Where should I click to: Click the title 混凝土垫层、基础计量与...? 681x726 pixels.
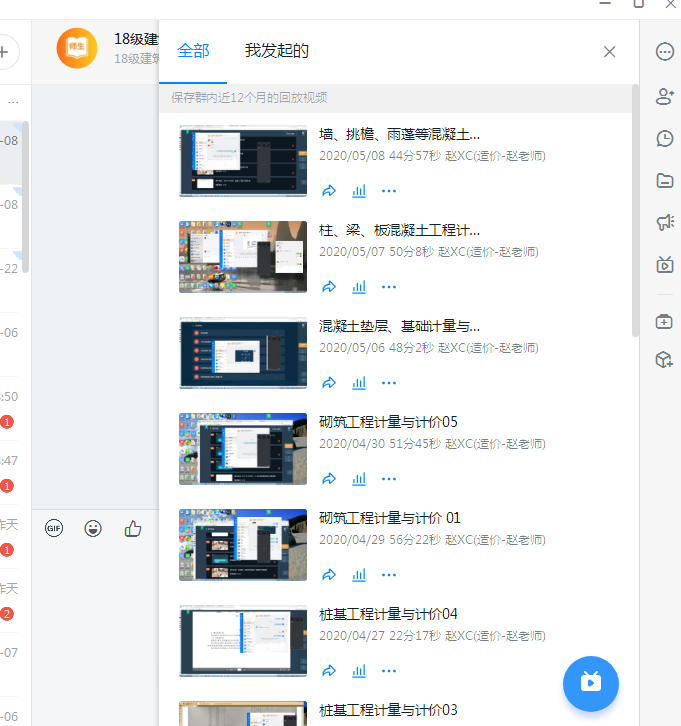pyautogui.click(x=400, y=326)
